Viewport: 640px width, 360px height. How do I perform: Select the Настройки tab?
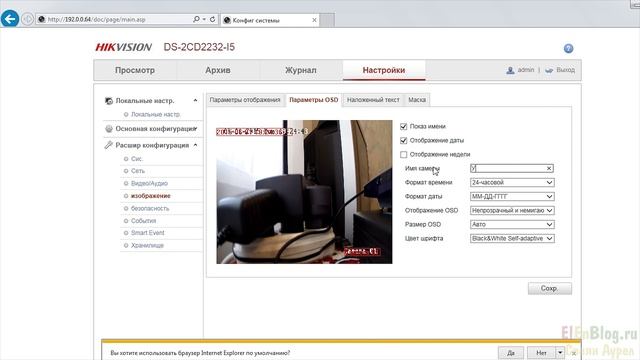tap(384, 70)
